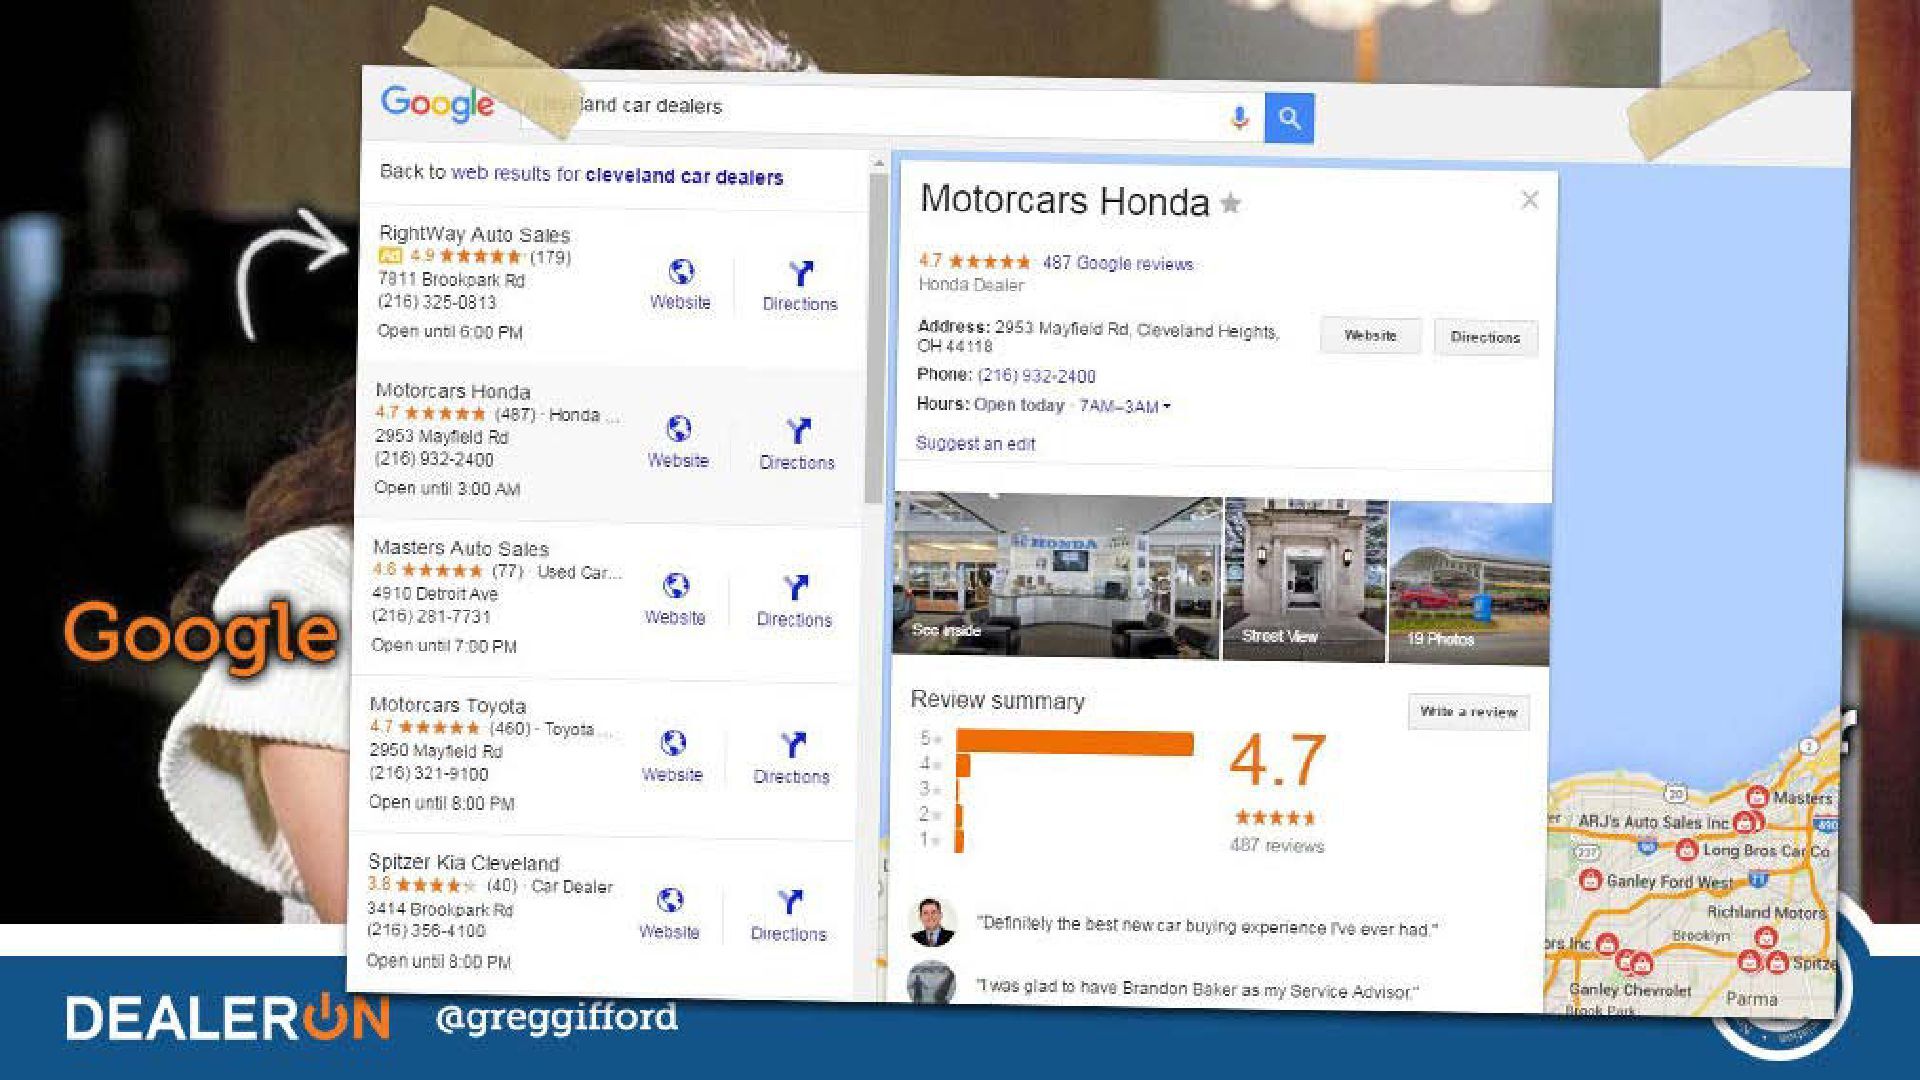Open Website globe icon for Motorcars Toyota
The height and width of the screenshot is (1080, 1920).
point(674,743)
